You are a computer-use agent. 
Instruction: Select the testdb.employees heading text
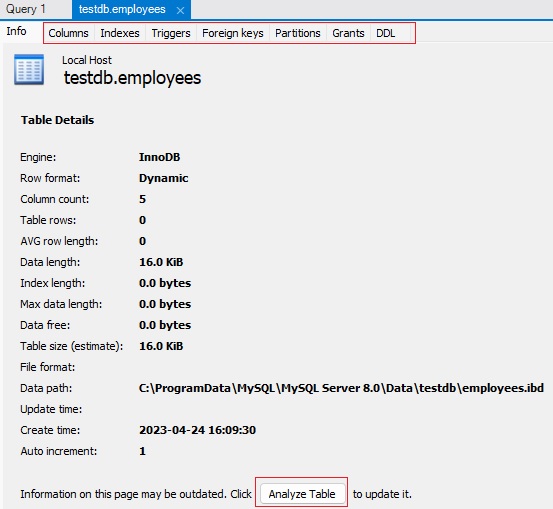click(132, 78)
